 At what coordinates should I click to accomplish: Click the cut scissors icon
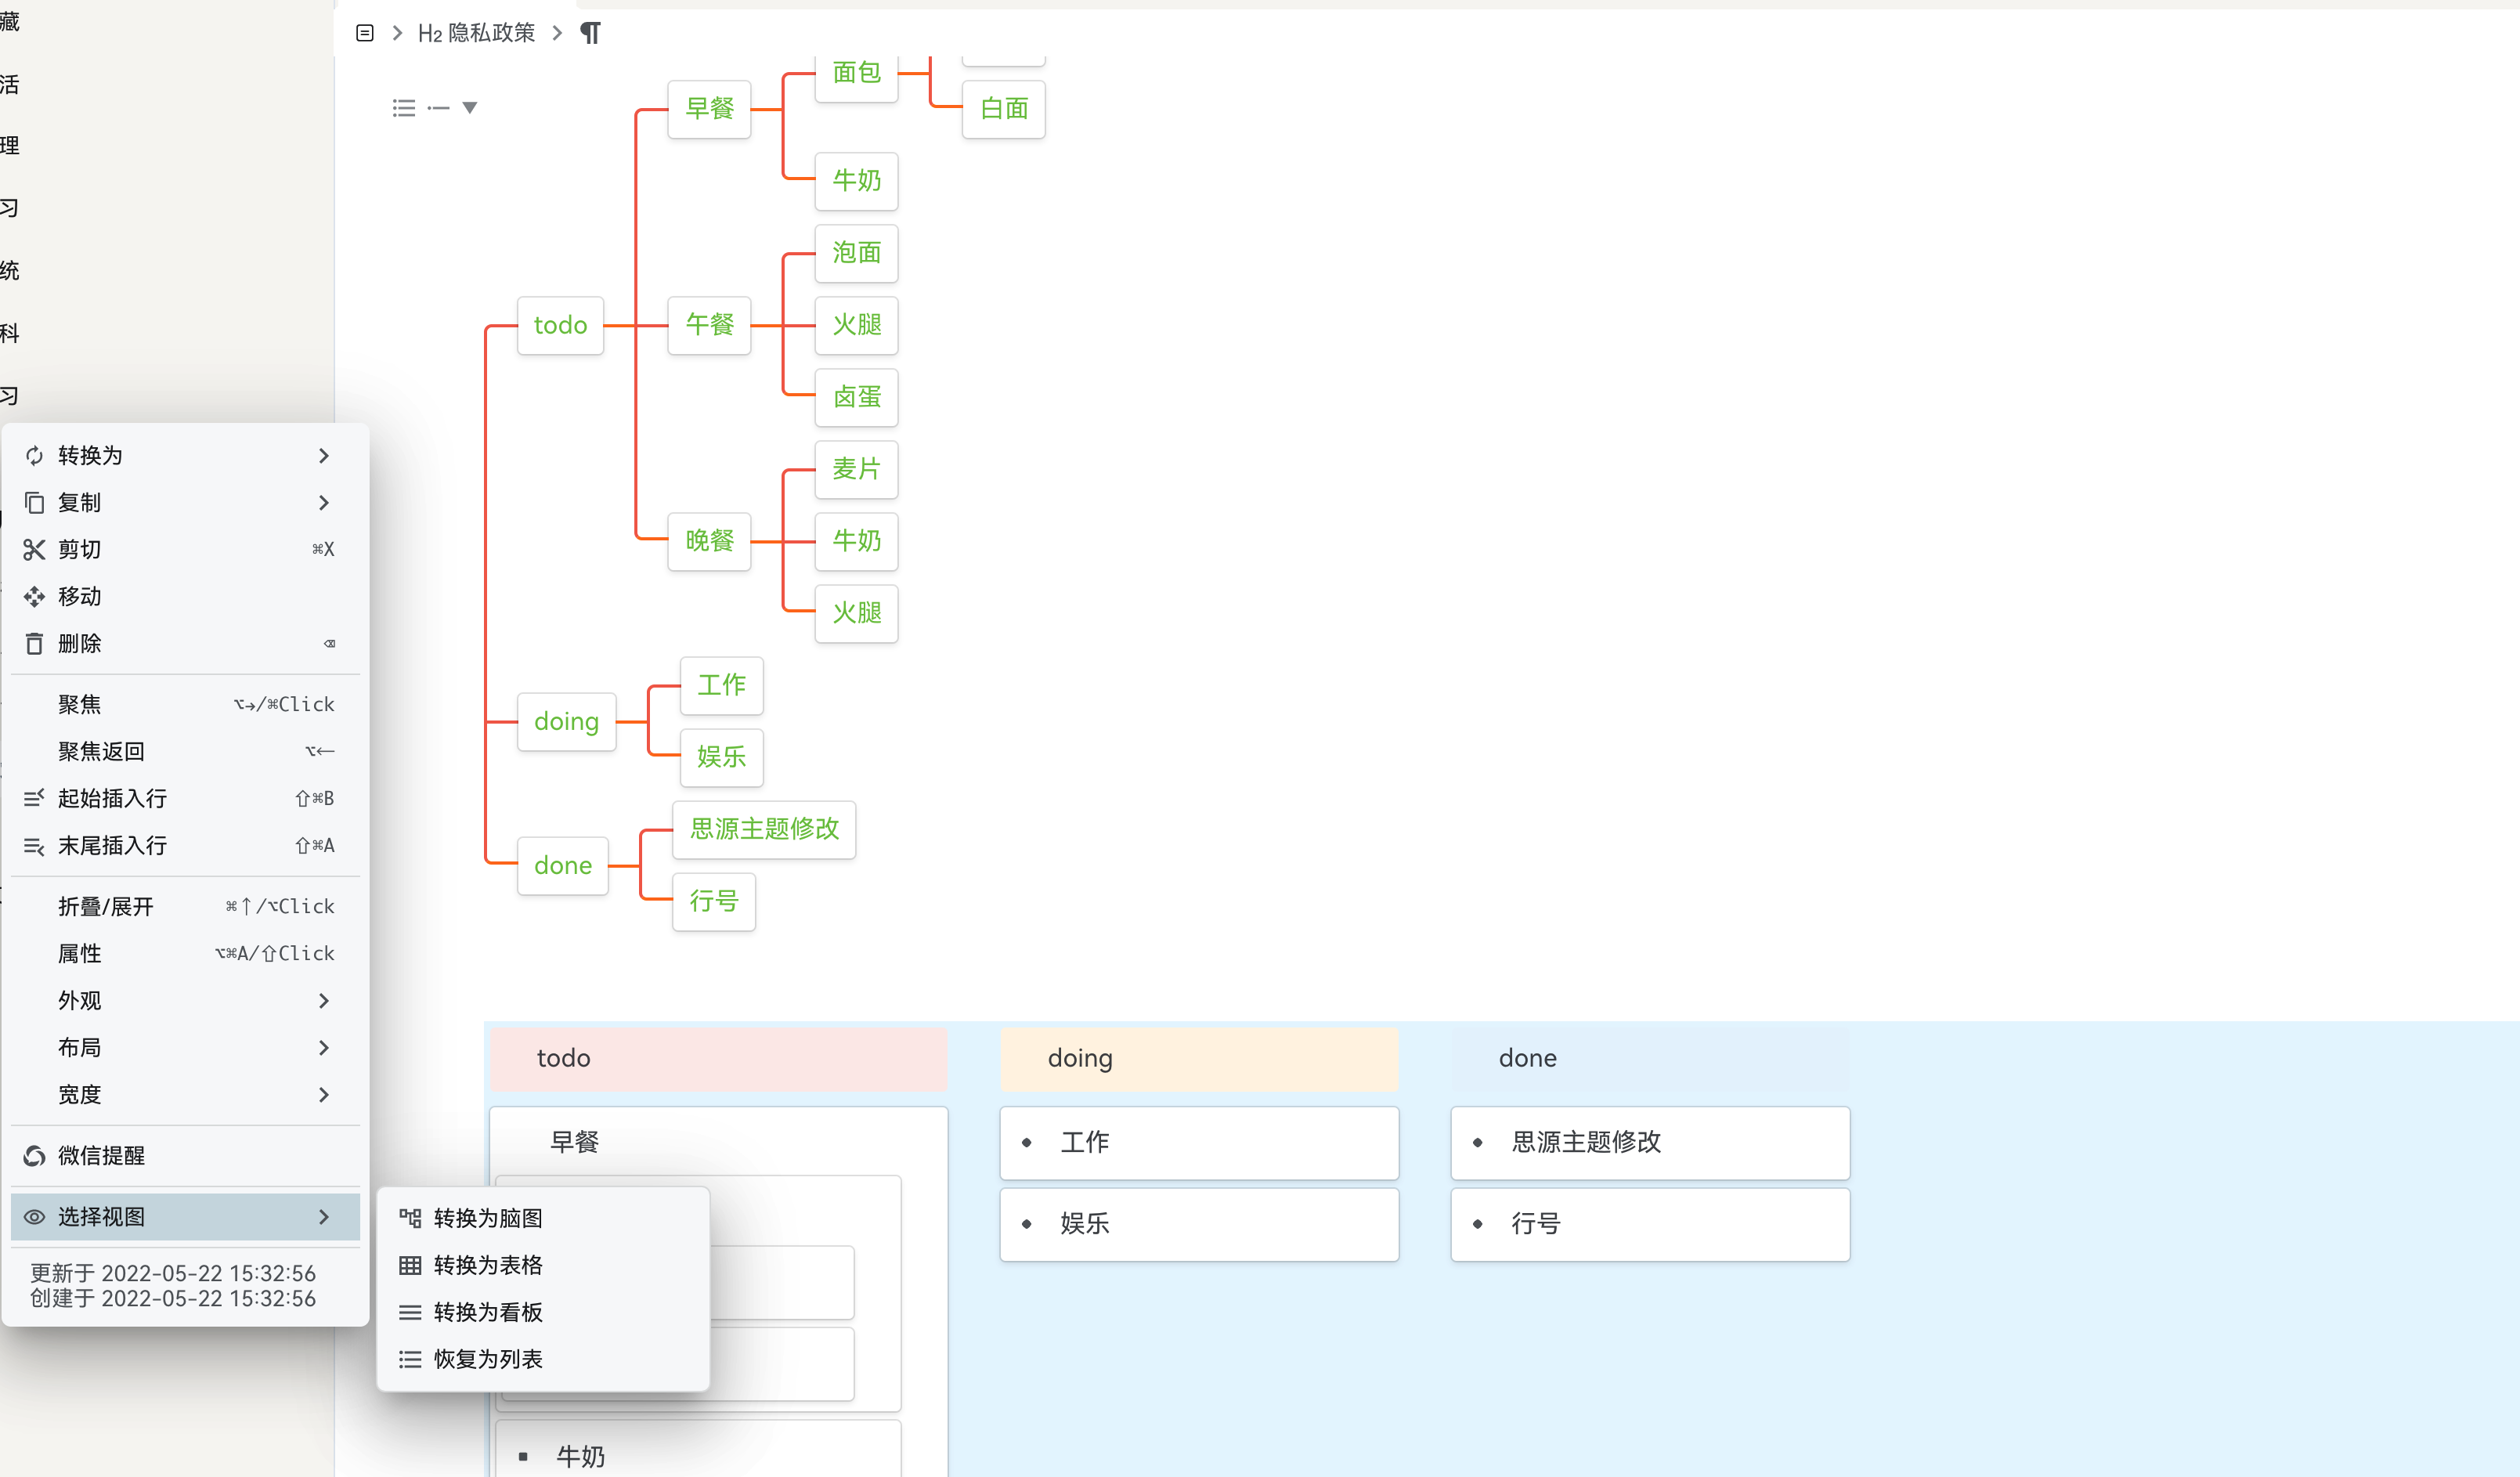click(x=34, y=549)
